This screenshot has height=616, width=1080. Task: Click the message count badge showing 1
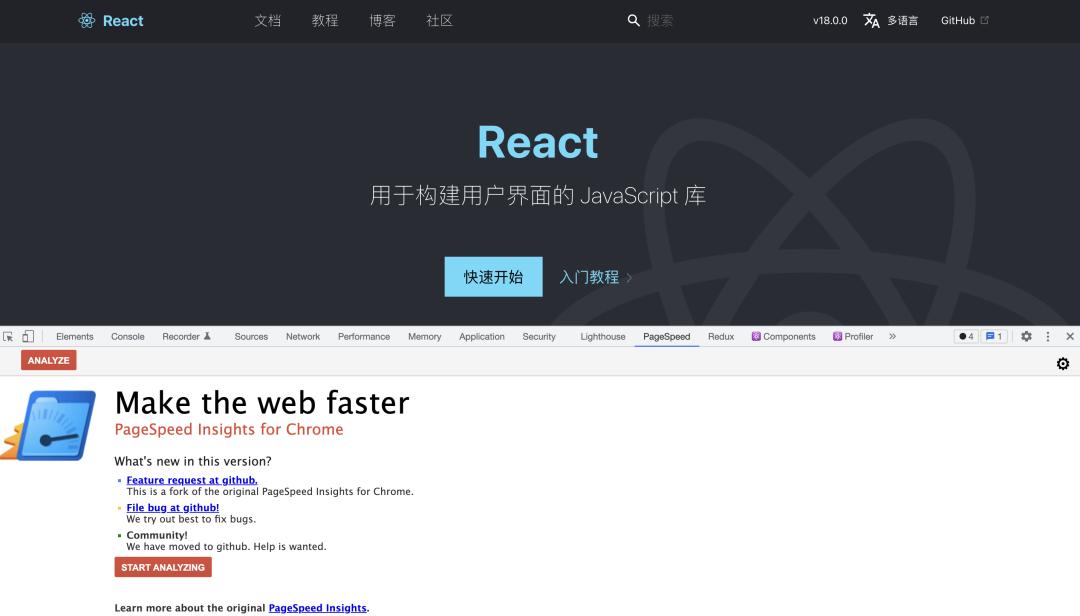tap(994, 337)
